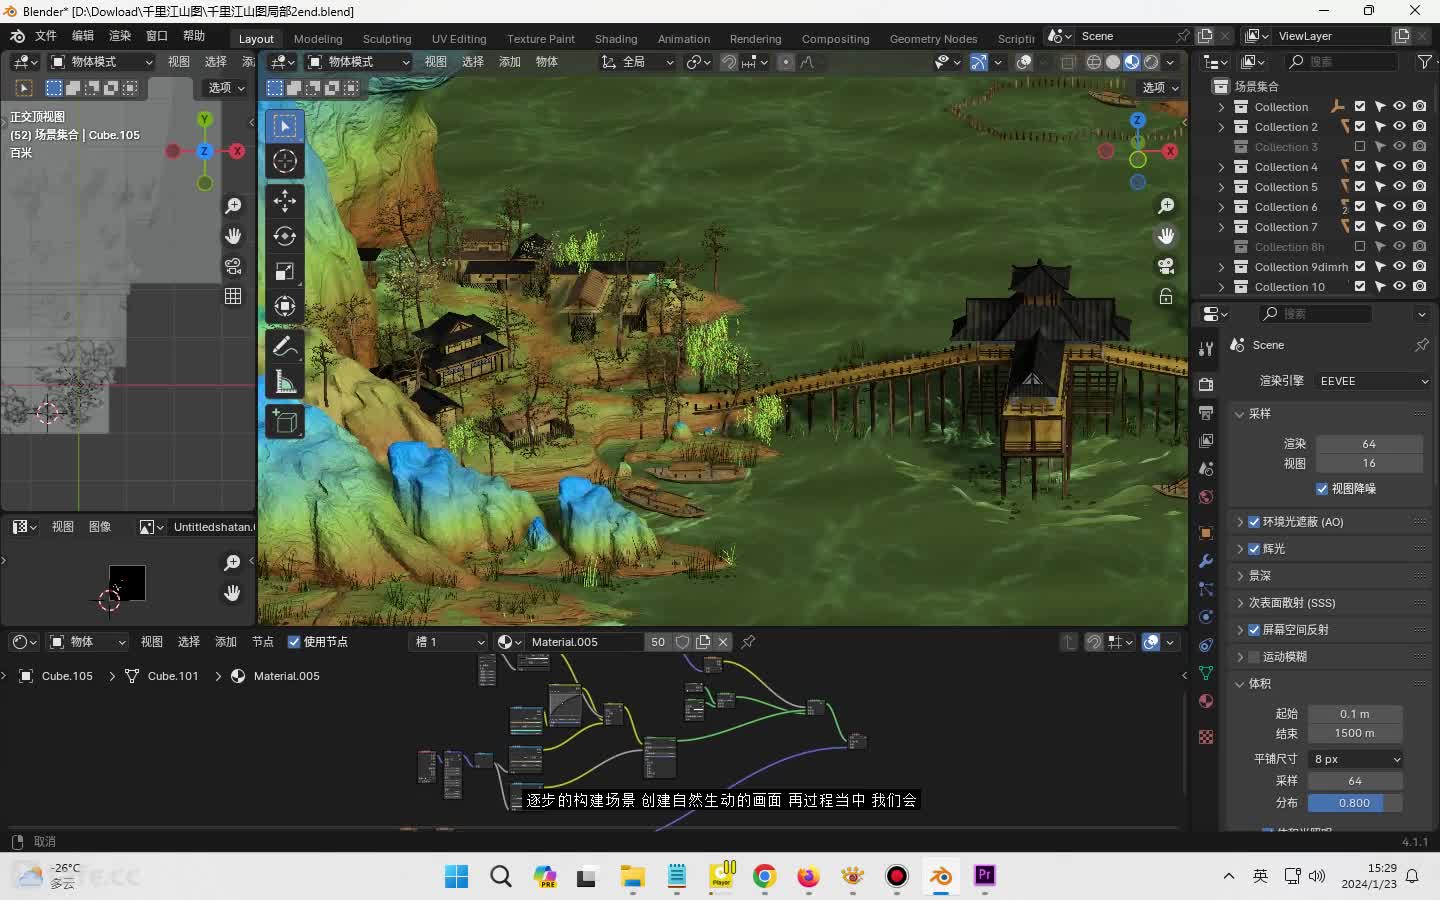Open Premiere Pro from the taskbar
1440x900 pixels.
tap(985, 877)
